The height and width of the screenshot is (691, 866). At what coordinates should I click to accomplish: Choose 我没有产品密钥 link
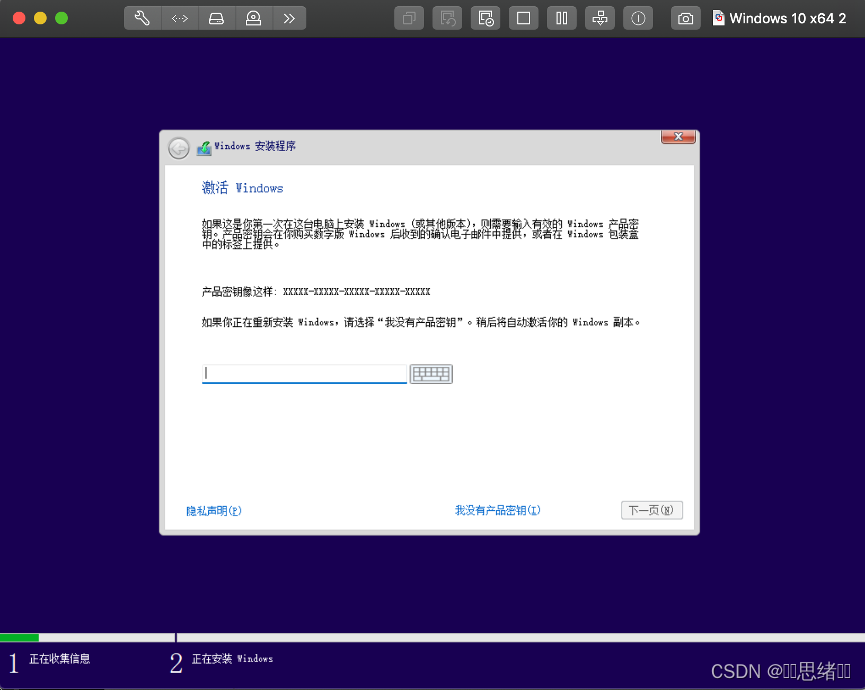coord(498,510)
